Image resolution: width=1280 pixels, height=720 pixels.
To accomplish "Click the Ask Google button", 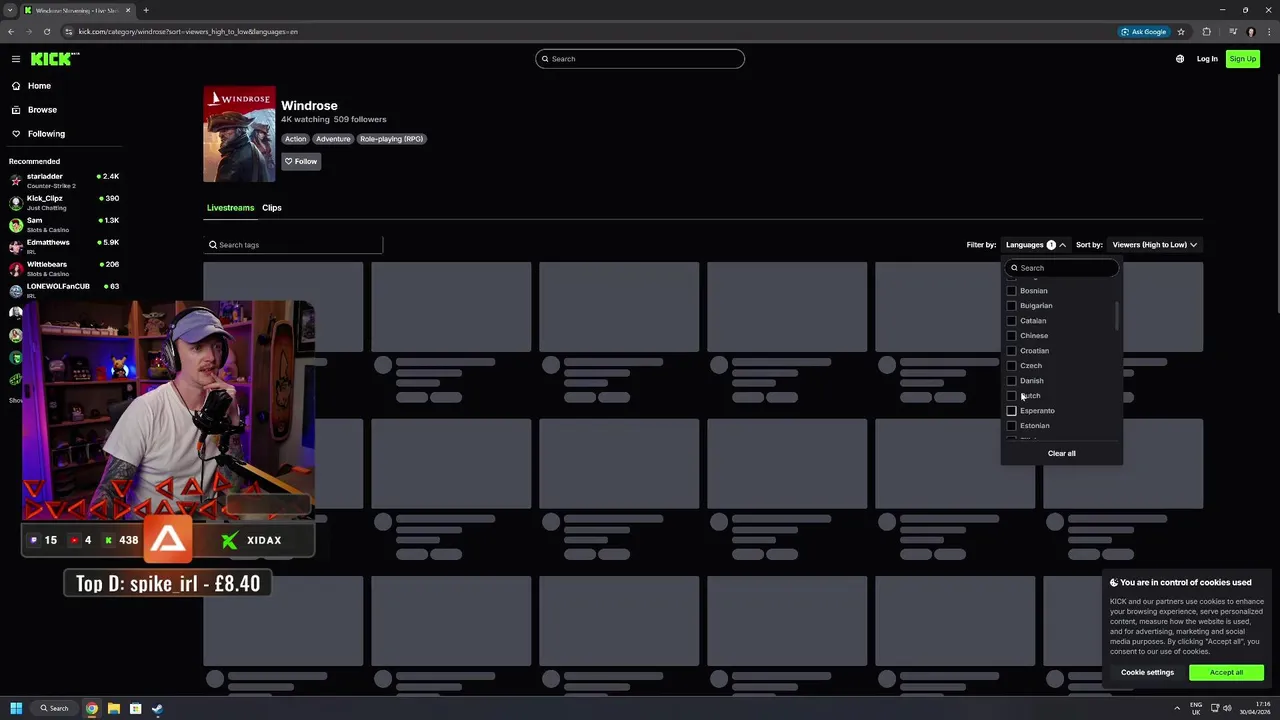I will (x=1144, y=32).
